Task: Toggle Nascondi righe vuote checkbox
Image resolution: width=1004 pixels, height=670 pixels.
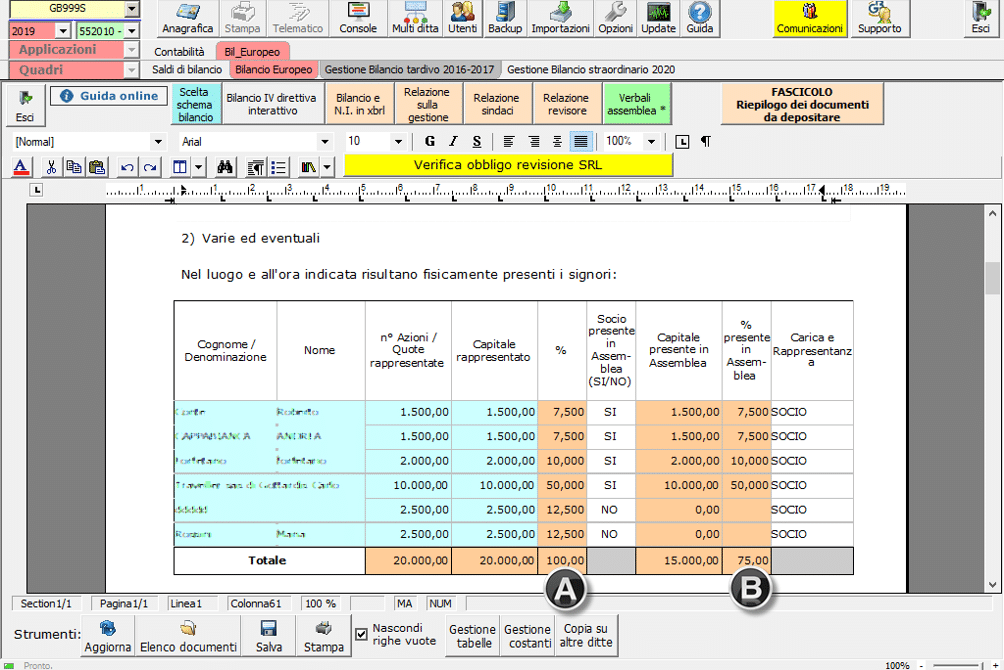Action: click(362, 634)
